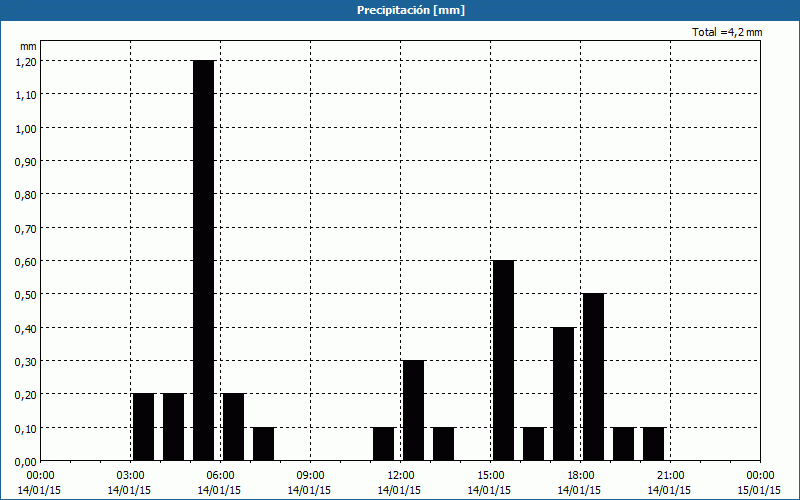
Task: Click the 09:00 time label
Action: [310, 476]
